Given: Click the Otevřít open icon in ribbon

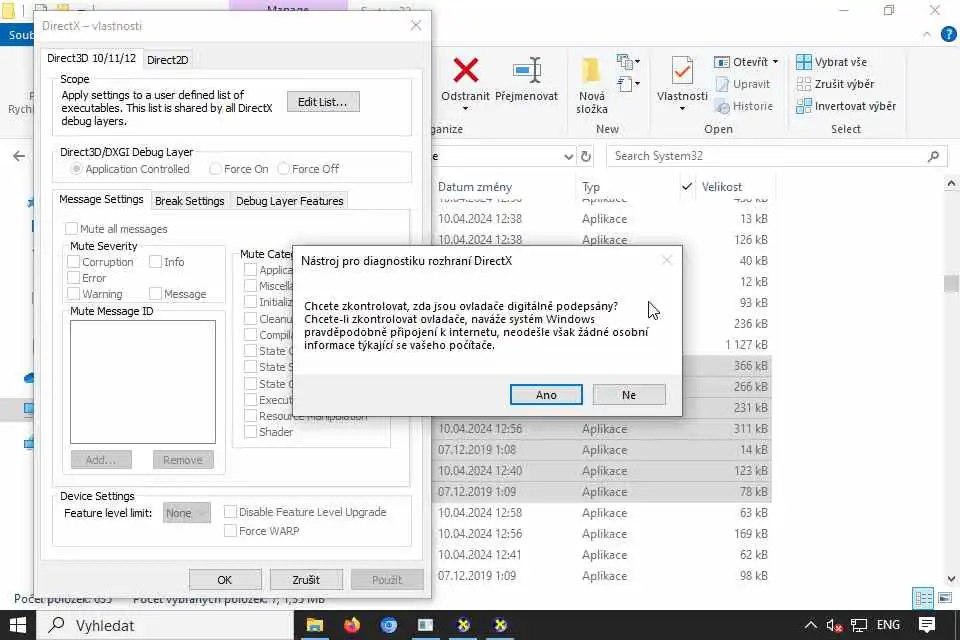Looking at the screenshot, I should (x=722, y=62).
